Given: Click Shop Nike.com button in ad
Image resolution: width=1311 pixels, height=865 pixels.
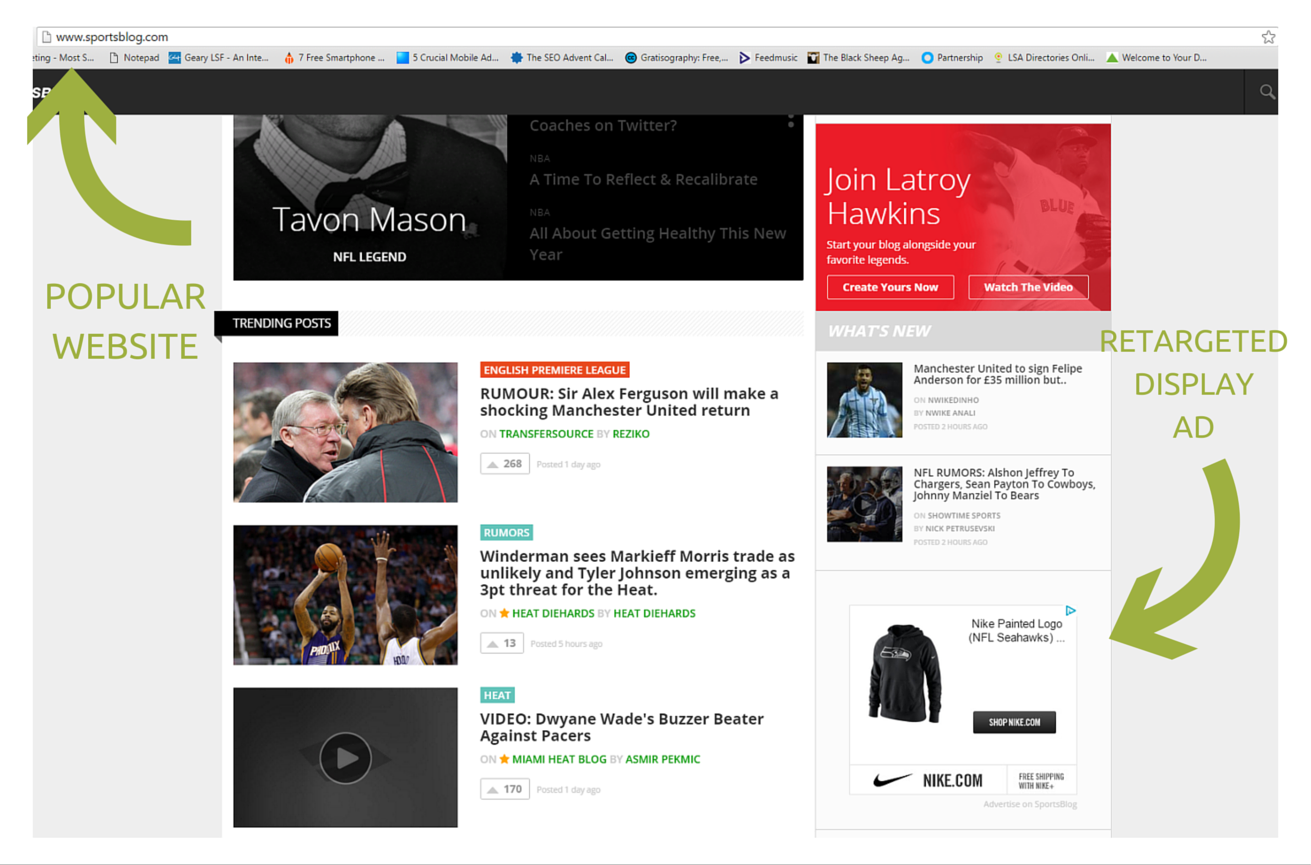Looking at the screenshot, I should click(x=1014, y=722).
